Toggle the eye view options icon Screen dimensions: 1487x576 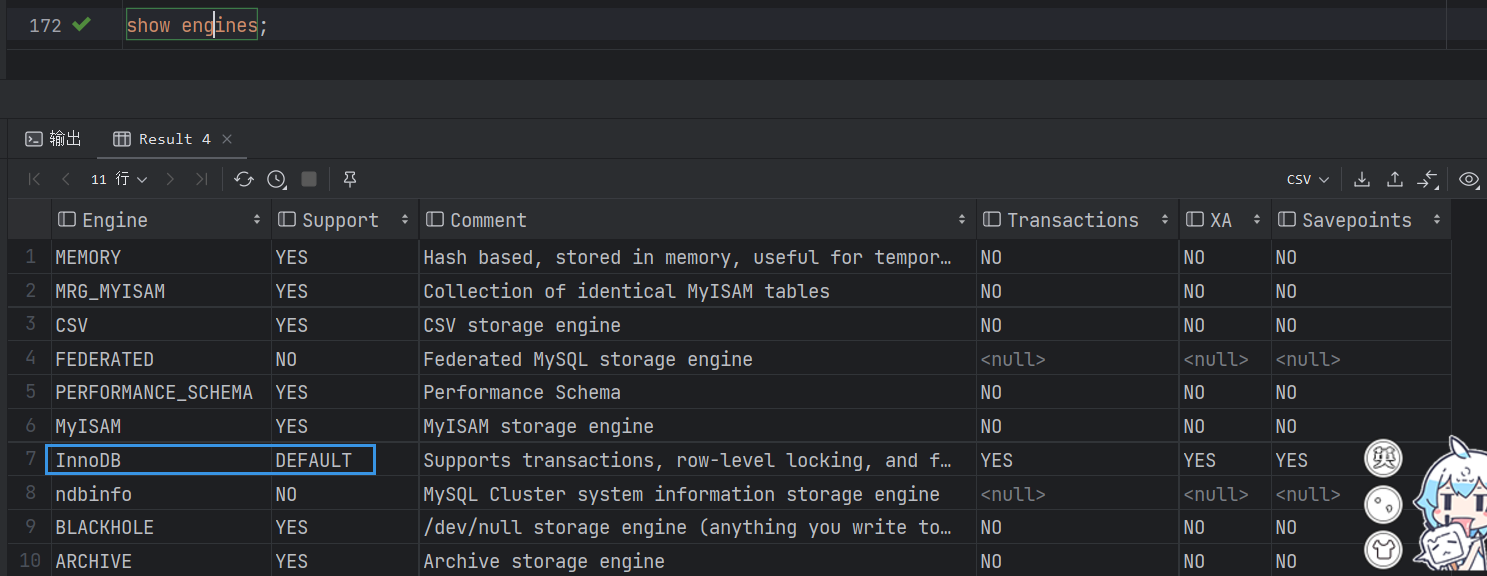click(1469, 179)
